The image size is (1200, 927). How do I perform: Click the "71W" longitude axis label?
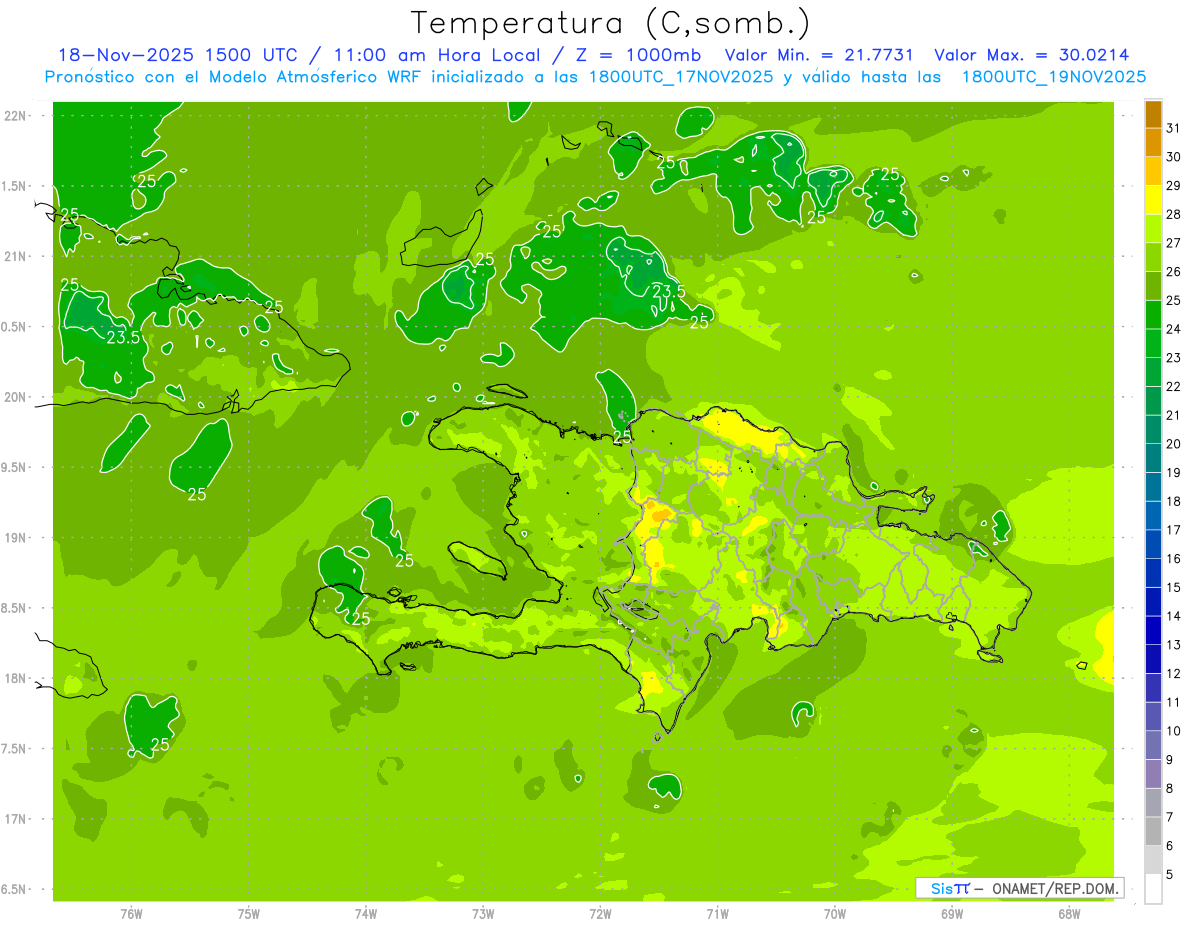pyautogui.click(x=717, y=913)
